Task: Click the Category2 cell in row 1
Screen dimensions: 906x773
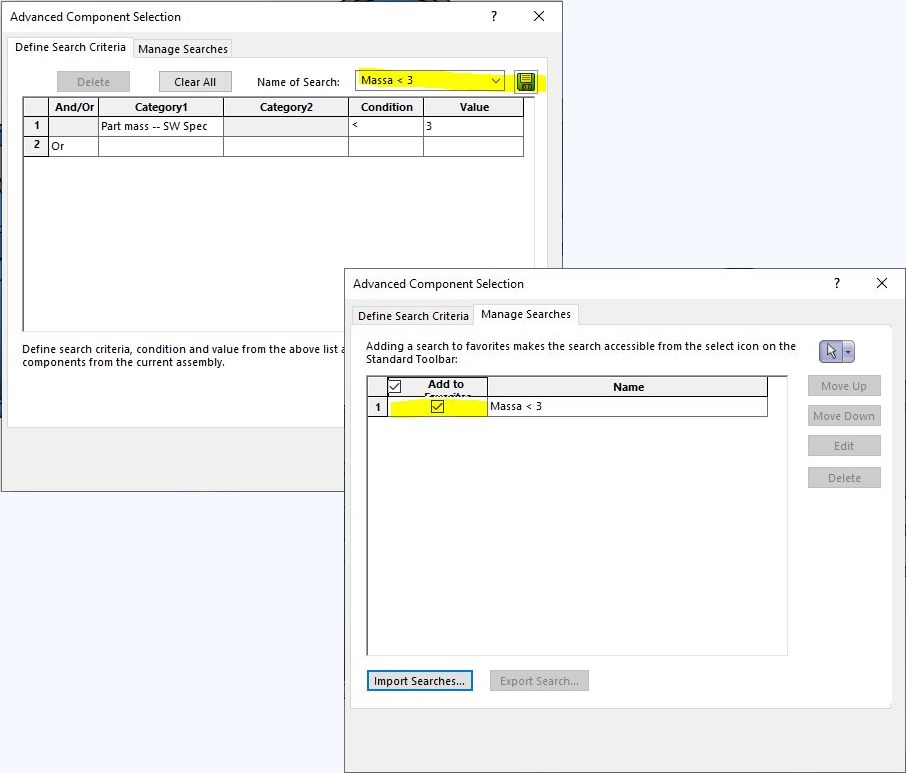Action: tap(285, 127)
